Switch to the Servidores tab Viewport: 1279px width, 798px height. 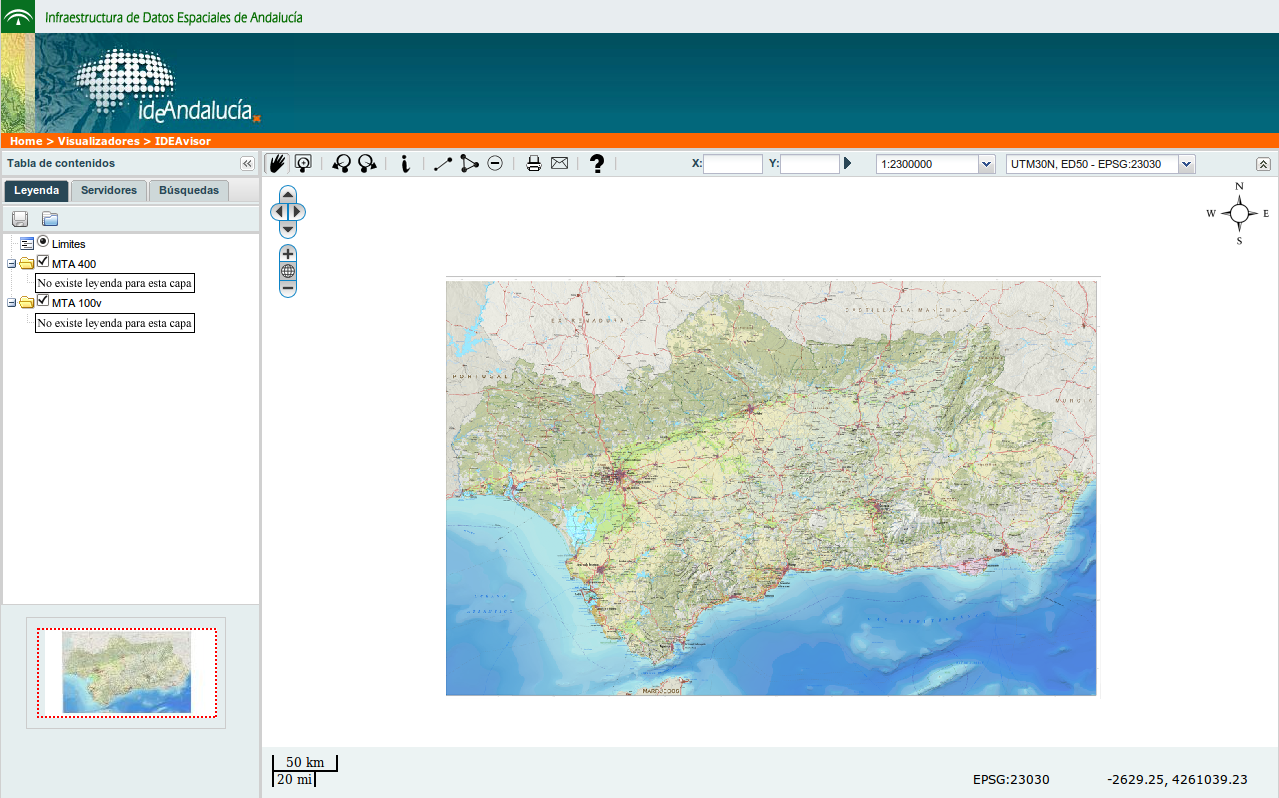(x=109, y=190)
